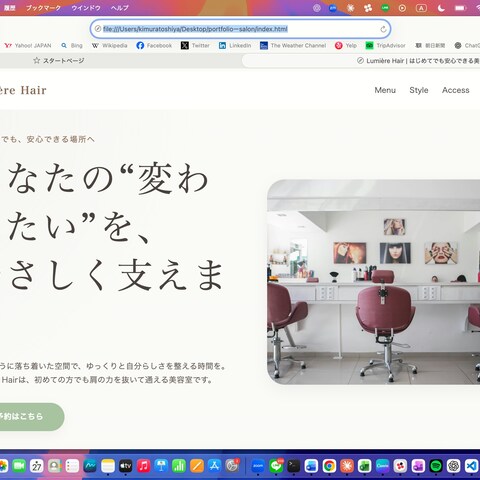Open the TripAdvisor bookmark
The height and width of the screenshot is (480, 480).
(385, 45)
